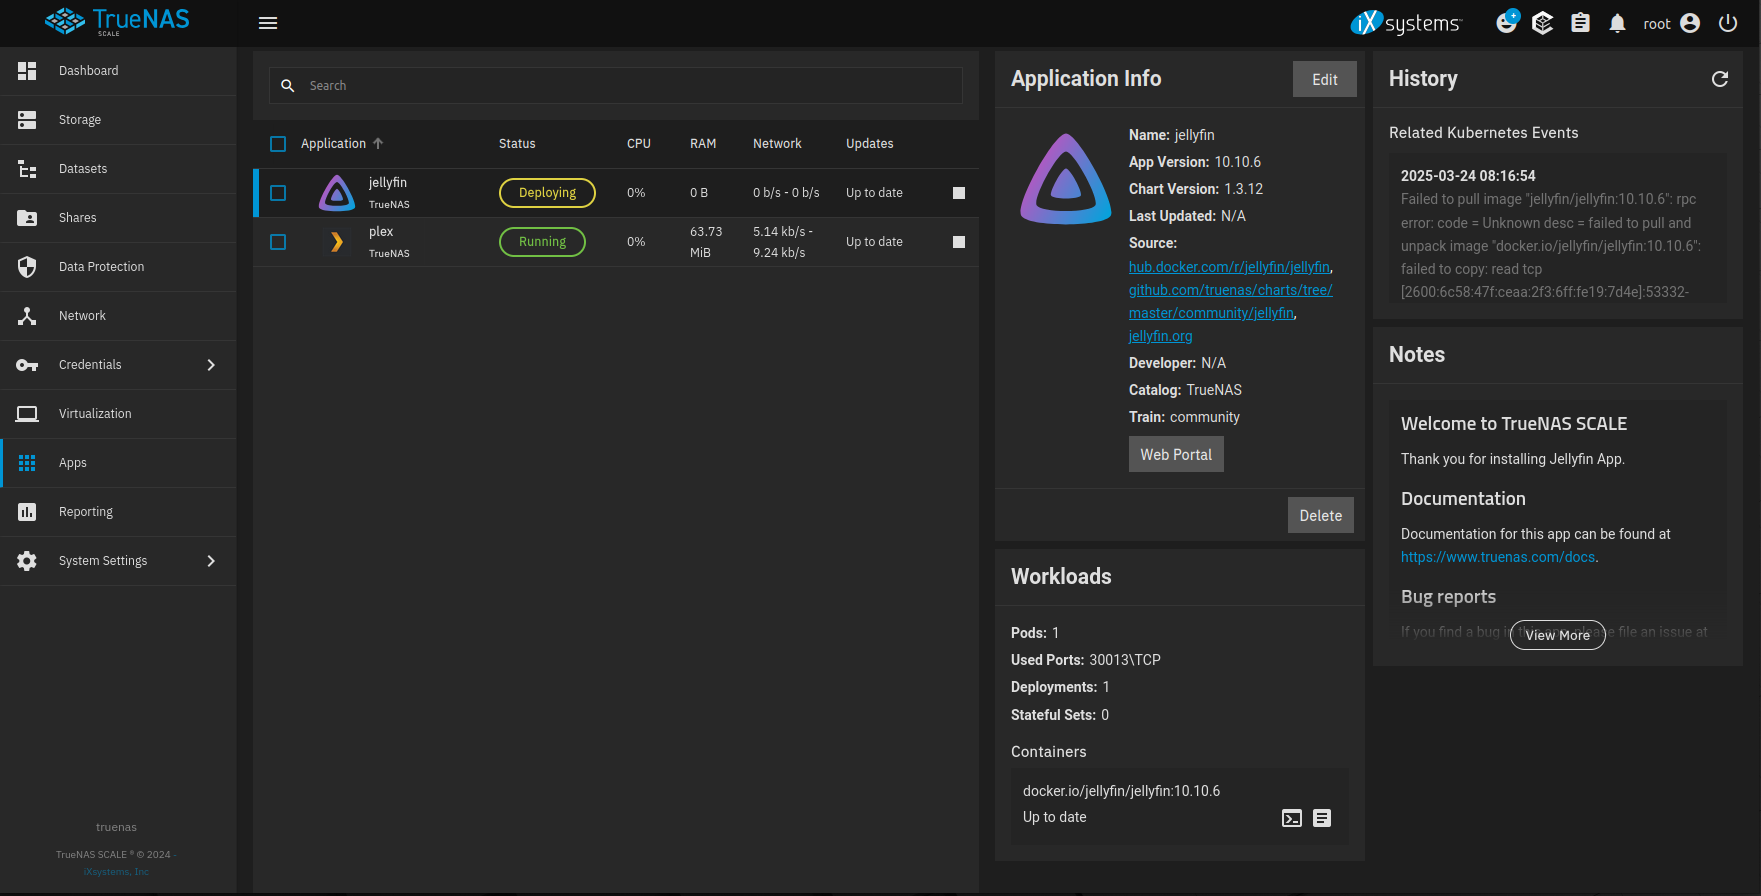Click the docker.io/jellyfin/jellyfin:10.10.6 container name
The image size is (1761, 896).
coord(1121,791)
